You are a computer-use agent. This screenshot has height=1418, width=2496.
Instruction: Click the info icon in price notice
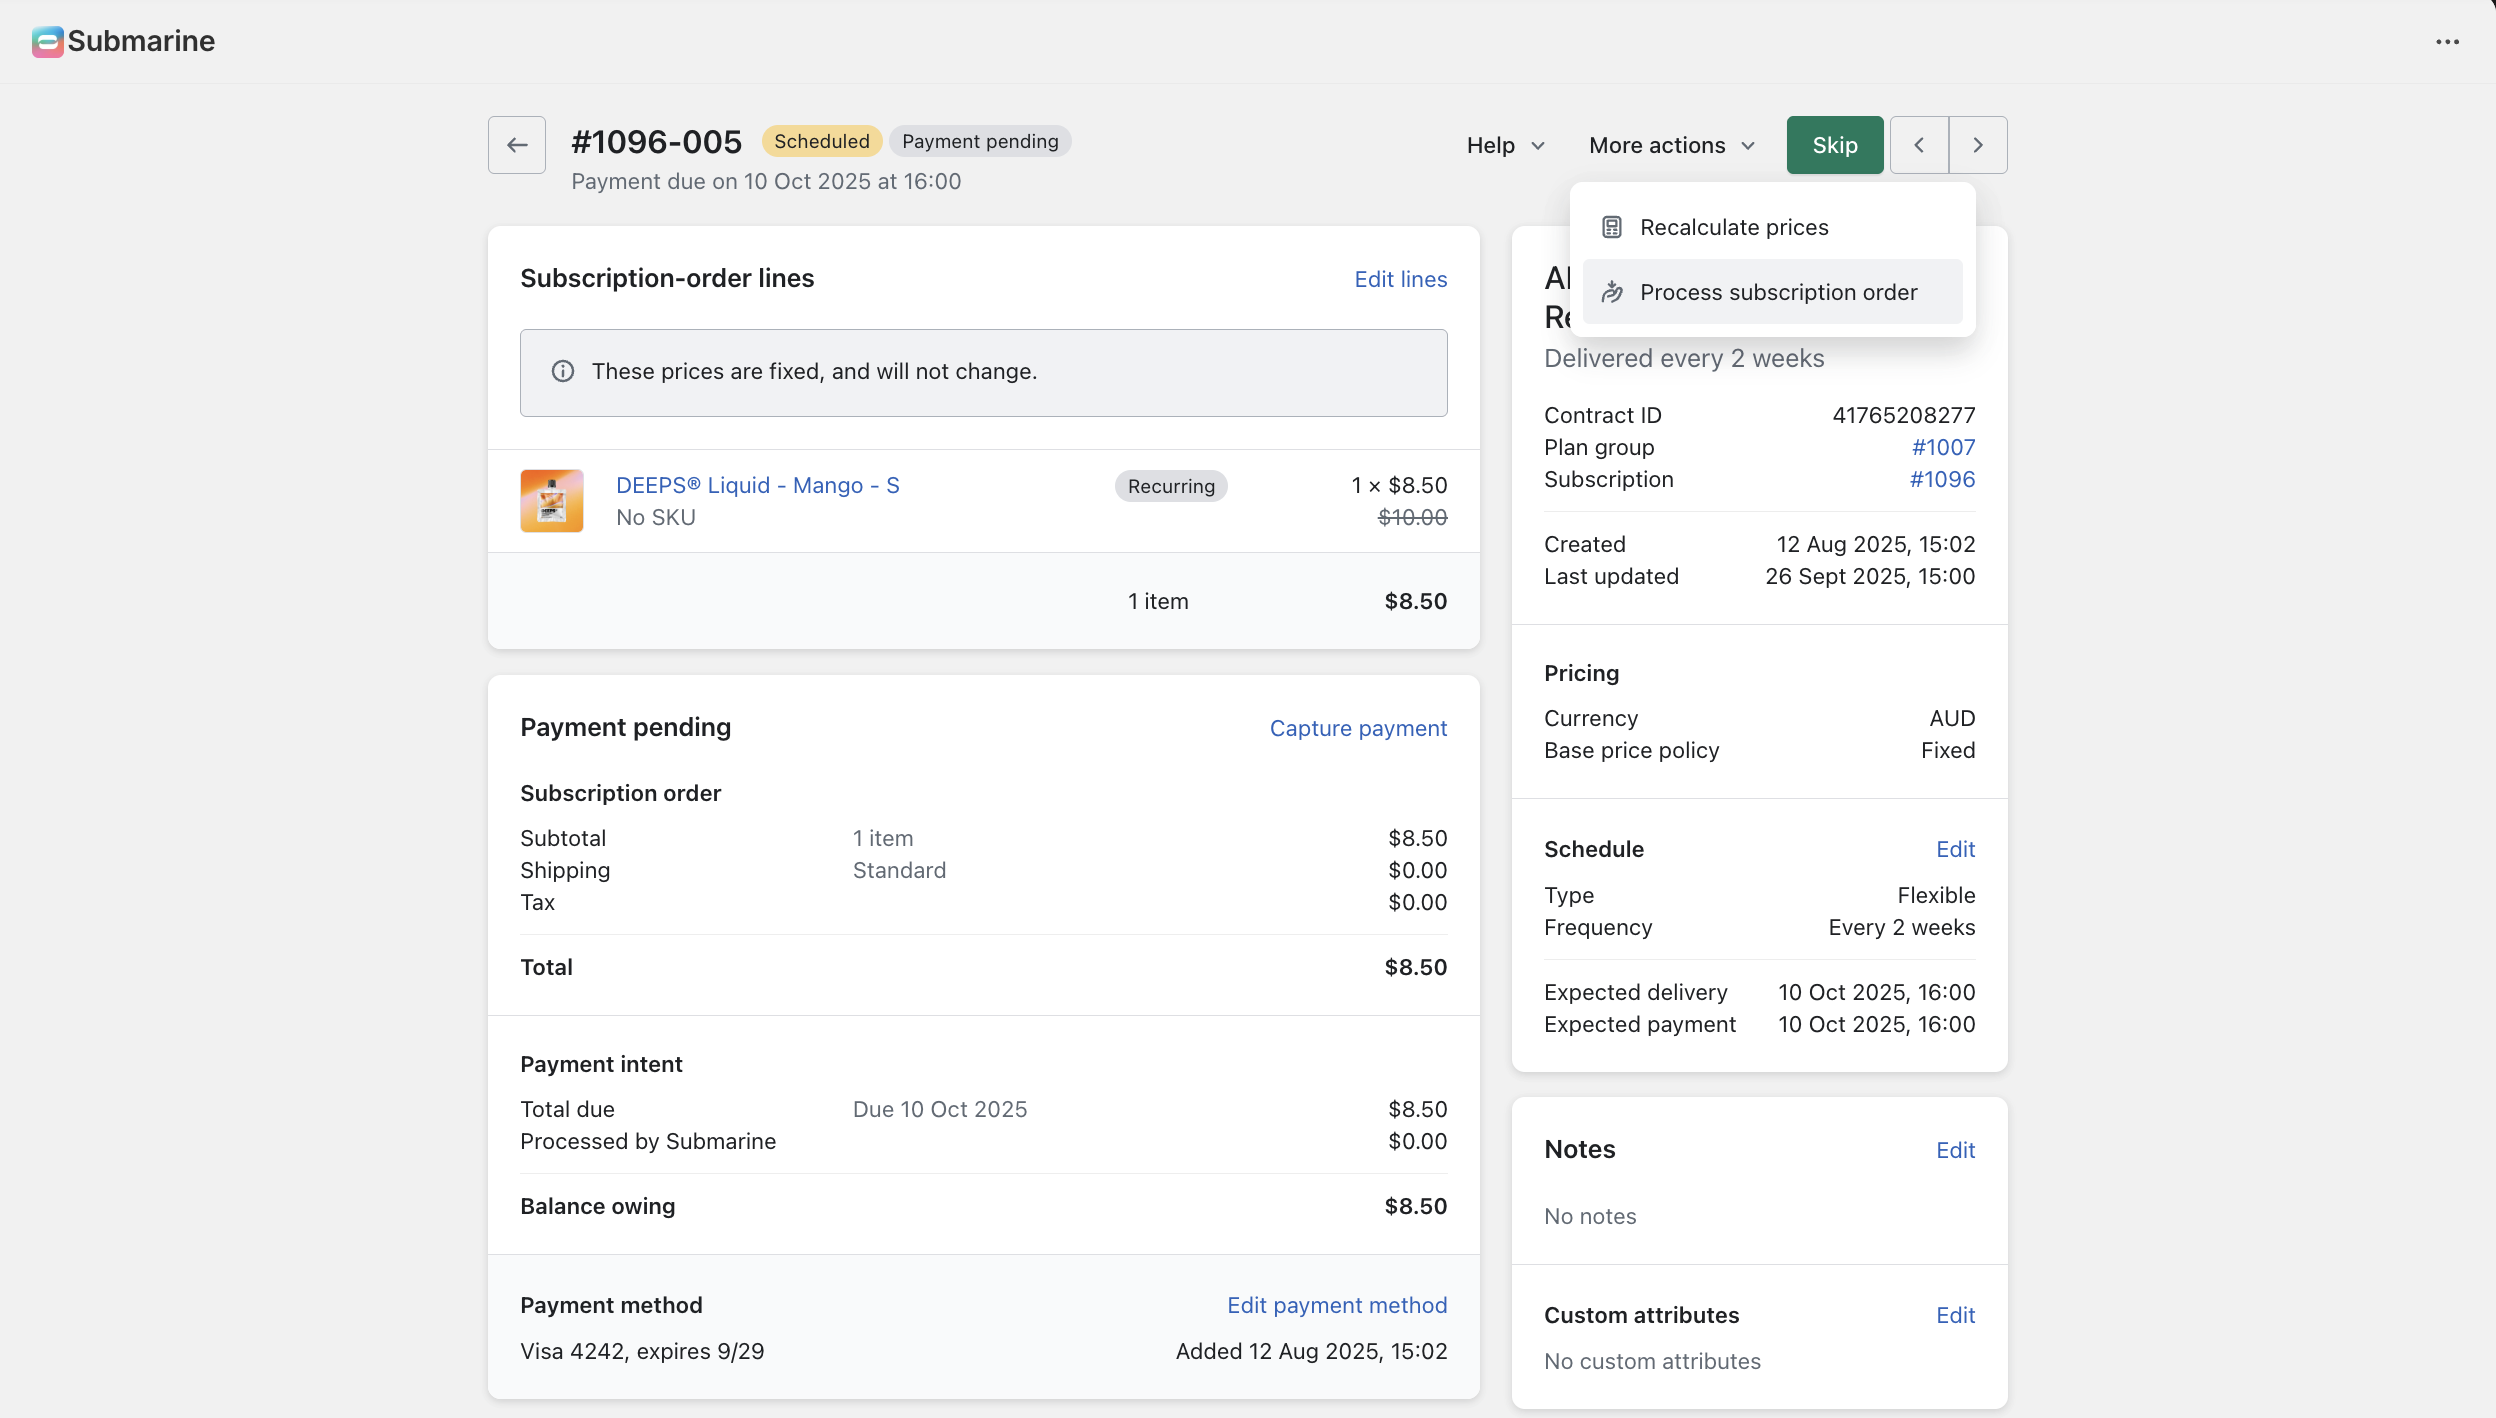click(563, 372)
